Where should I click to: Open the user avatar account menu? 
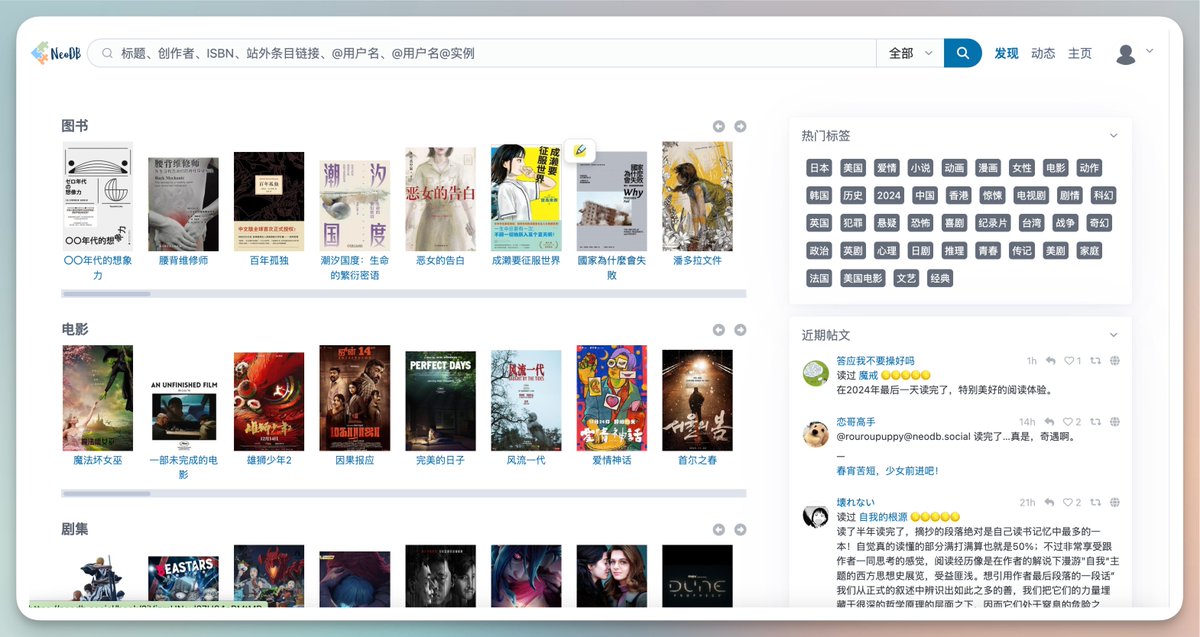tap(1126, 54)
